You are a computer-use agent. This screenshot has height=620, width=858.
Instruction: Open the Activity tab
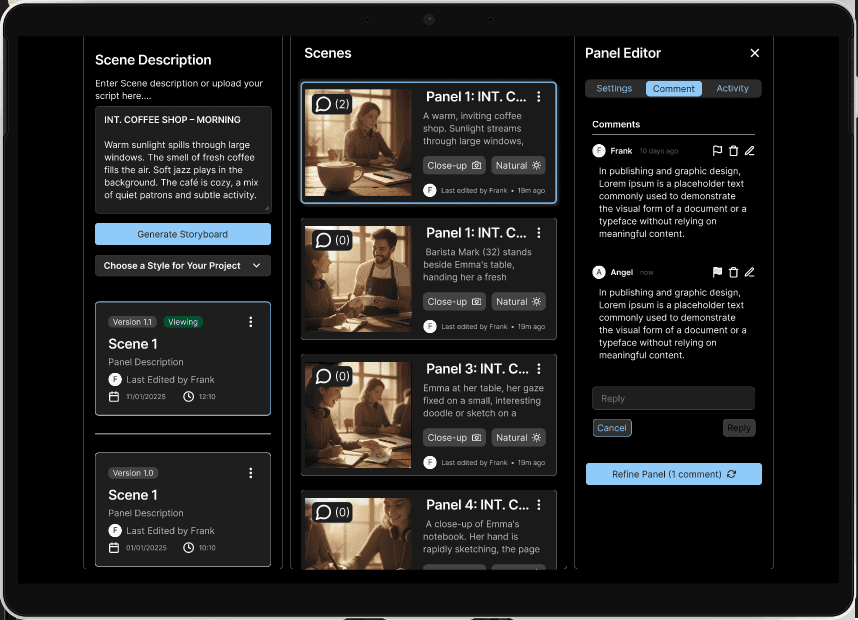pyautogui.click(x=732, y=89)
